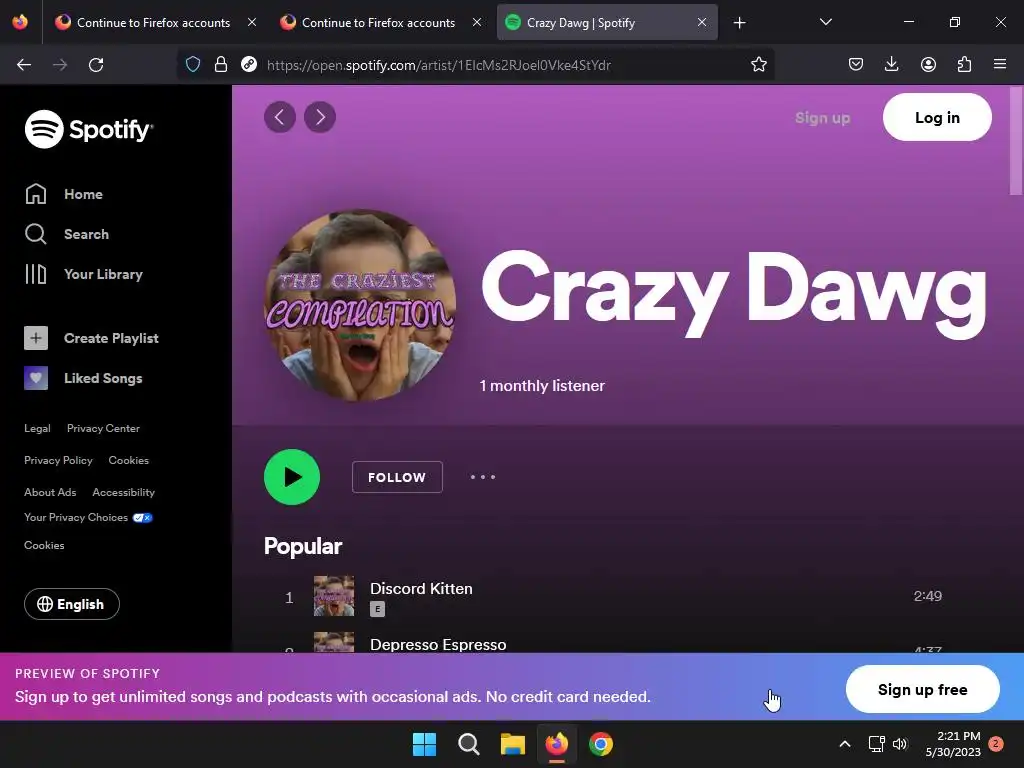
Task: Open Home in Spotify sidebar
Action: pos(63,194)
